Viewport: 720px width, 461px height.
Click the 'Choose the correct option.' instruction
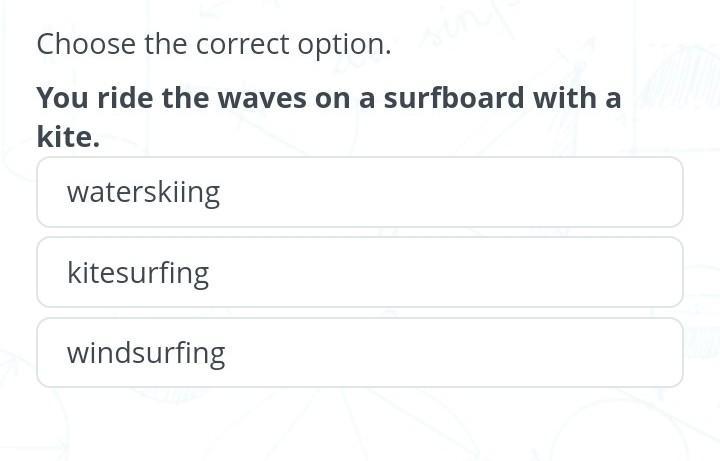(x=213, y=44)
